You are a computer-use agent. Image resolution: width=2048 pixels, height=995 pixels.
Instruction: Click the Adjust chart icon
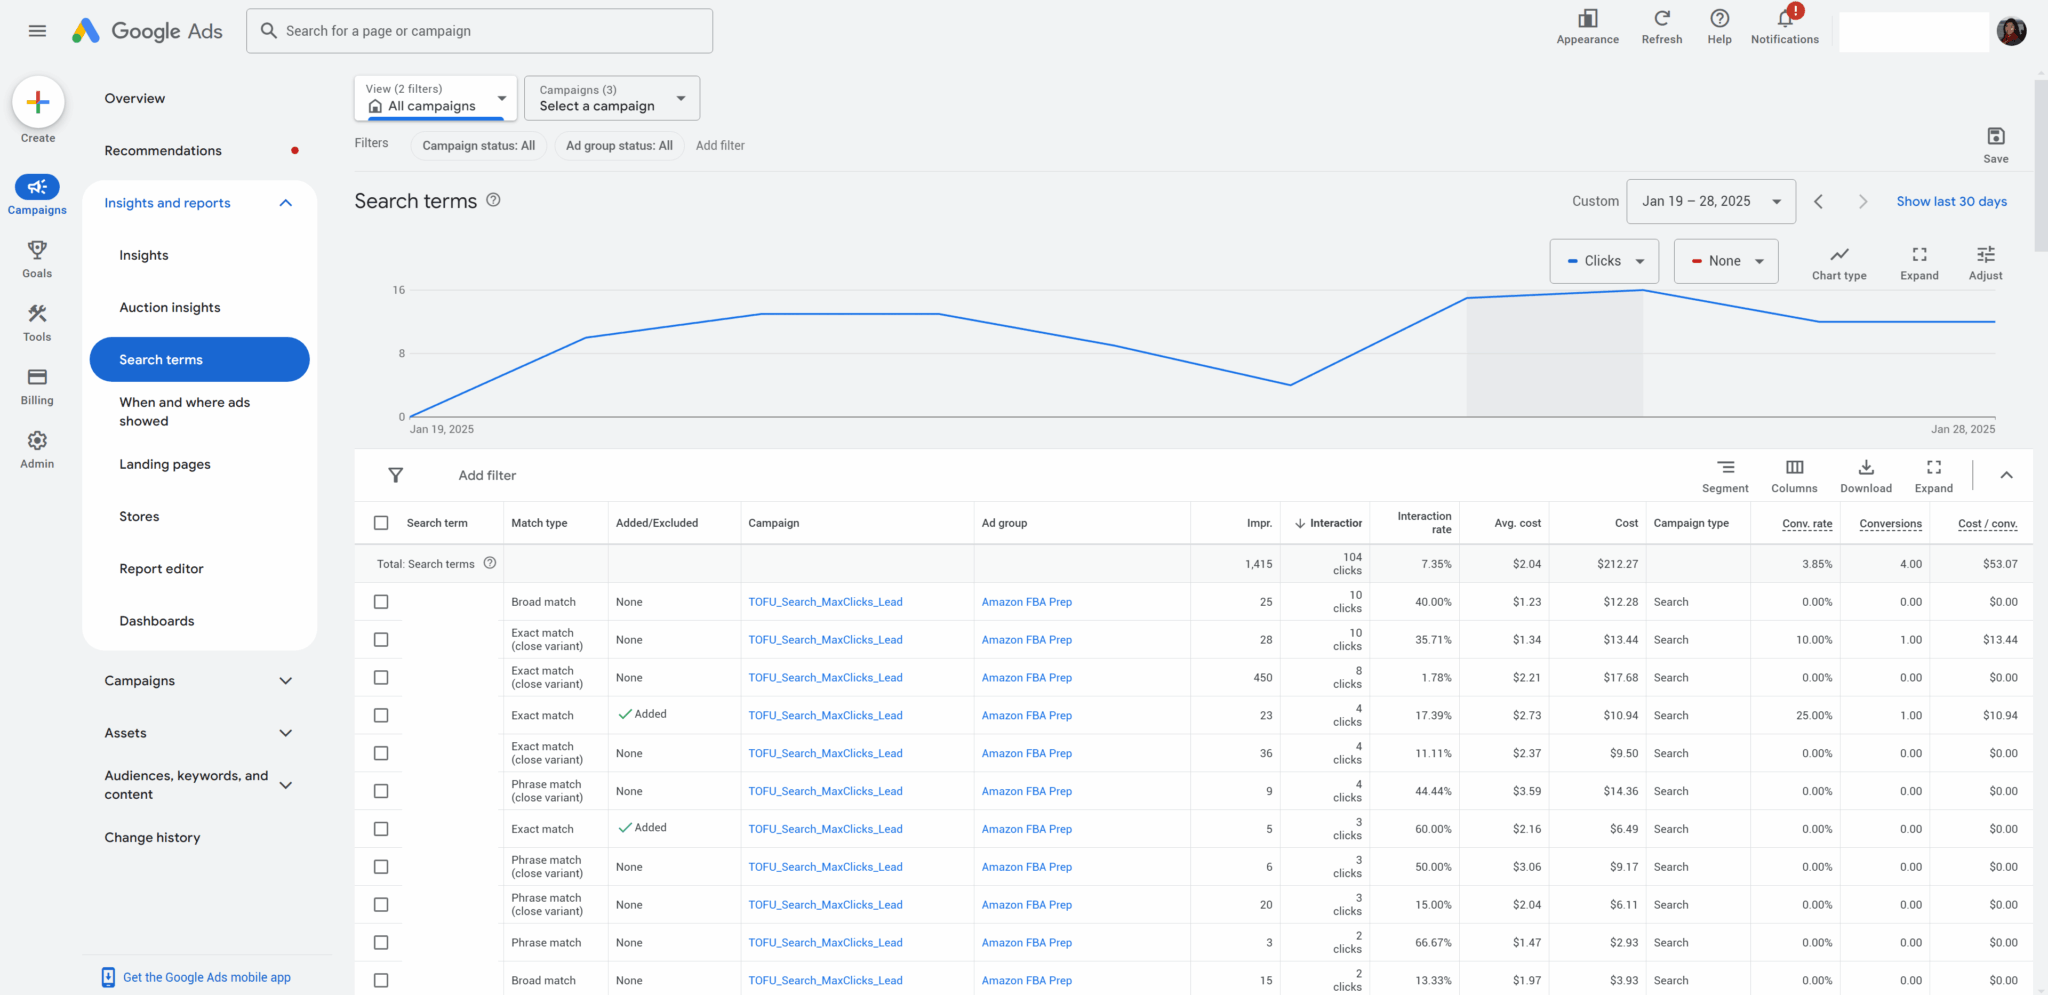tap(1985, 254)
